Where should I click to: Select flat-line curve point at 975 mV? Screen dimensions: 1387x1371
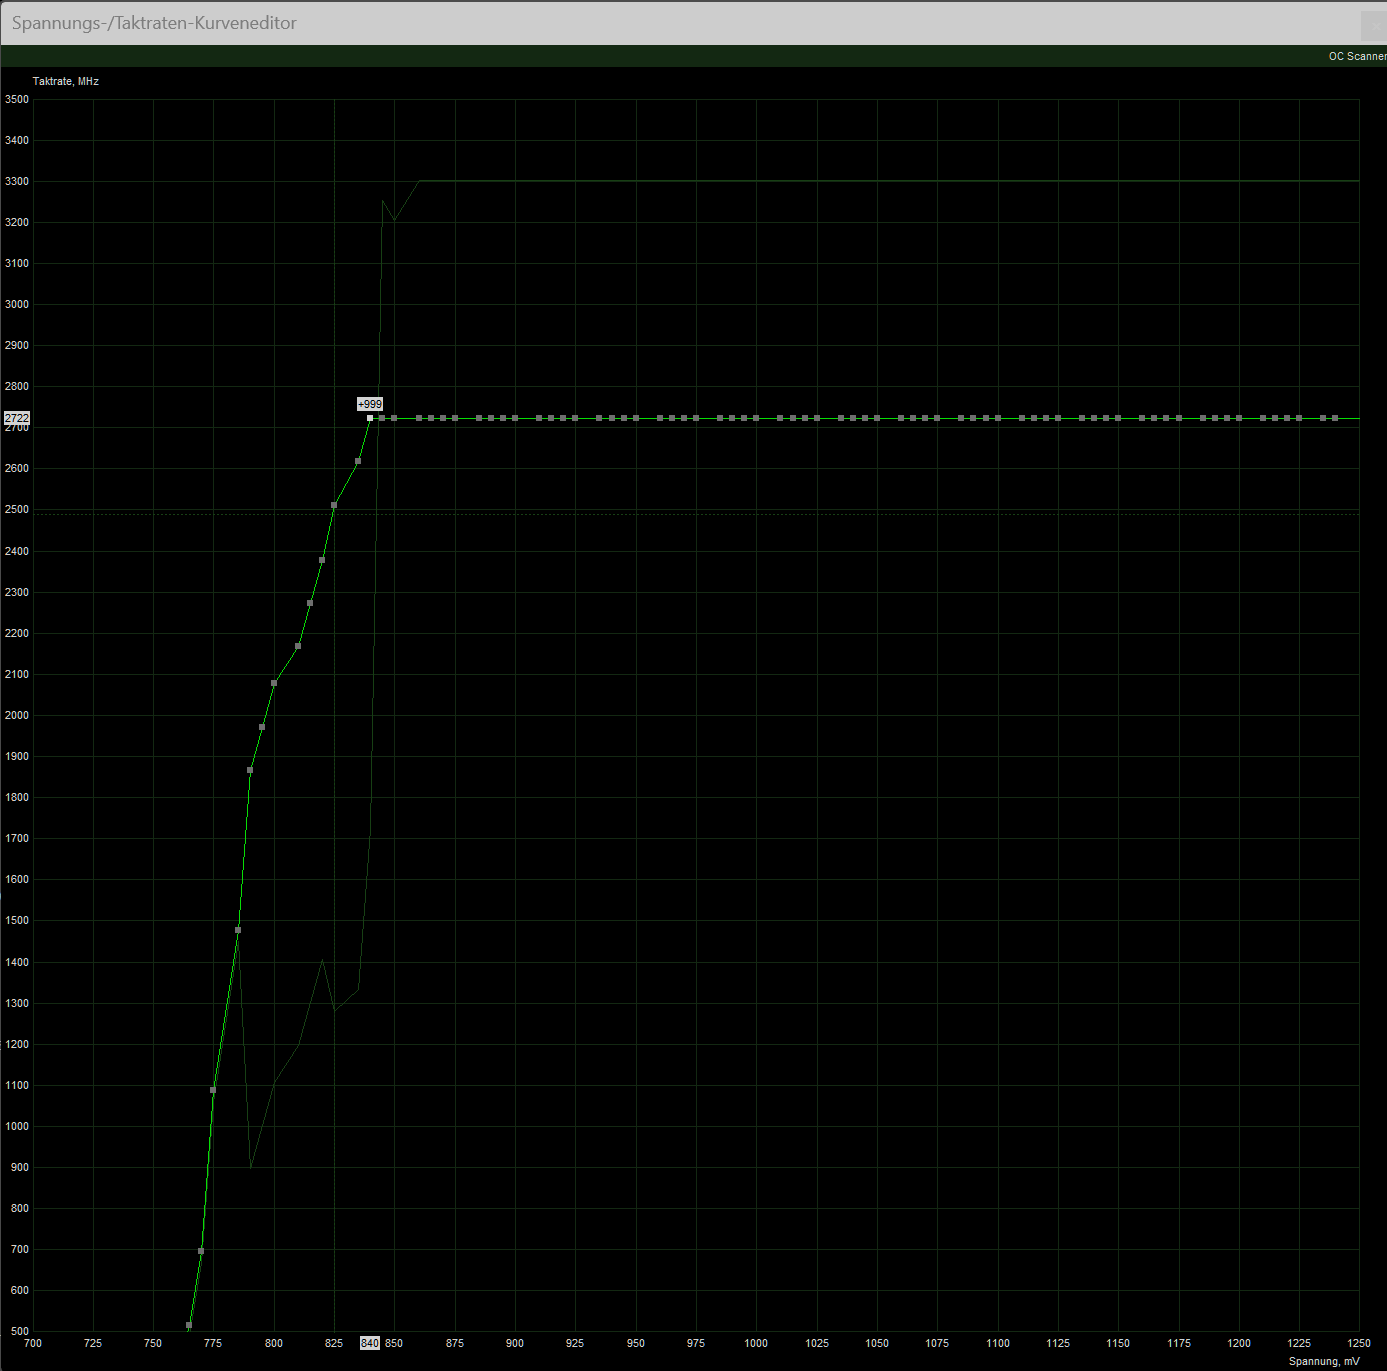coord(696,418)
